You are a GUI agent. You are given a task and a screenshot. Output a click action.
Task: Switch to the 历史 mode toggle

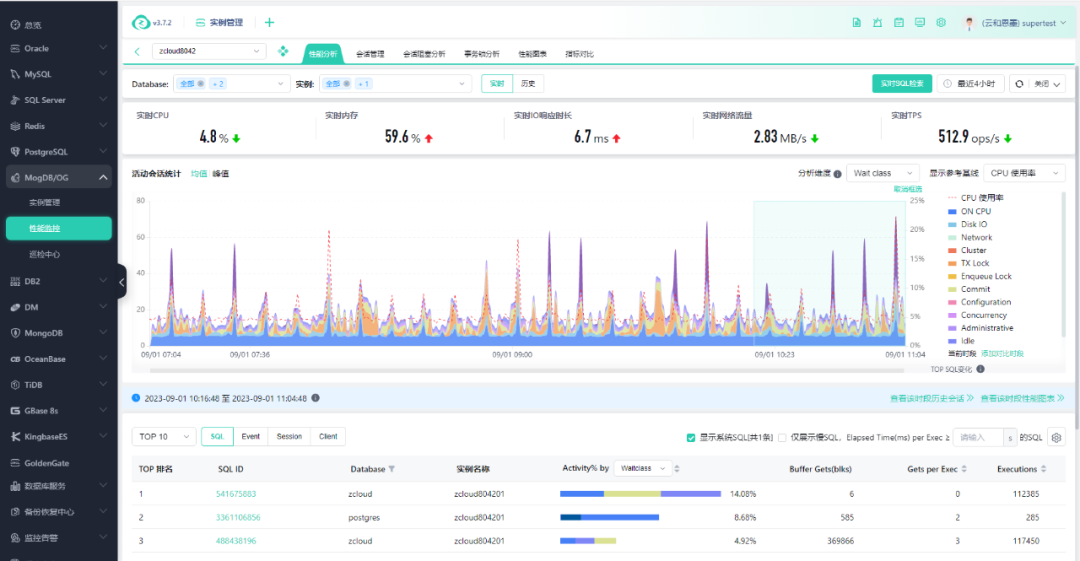click(528, 83)
